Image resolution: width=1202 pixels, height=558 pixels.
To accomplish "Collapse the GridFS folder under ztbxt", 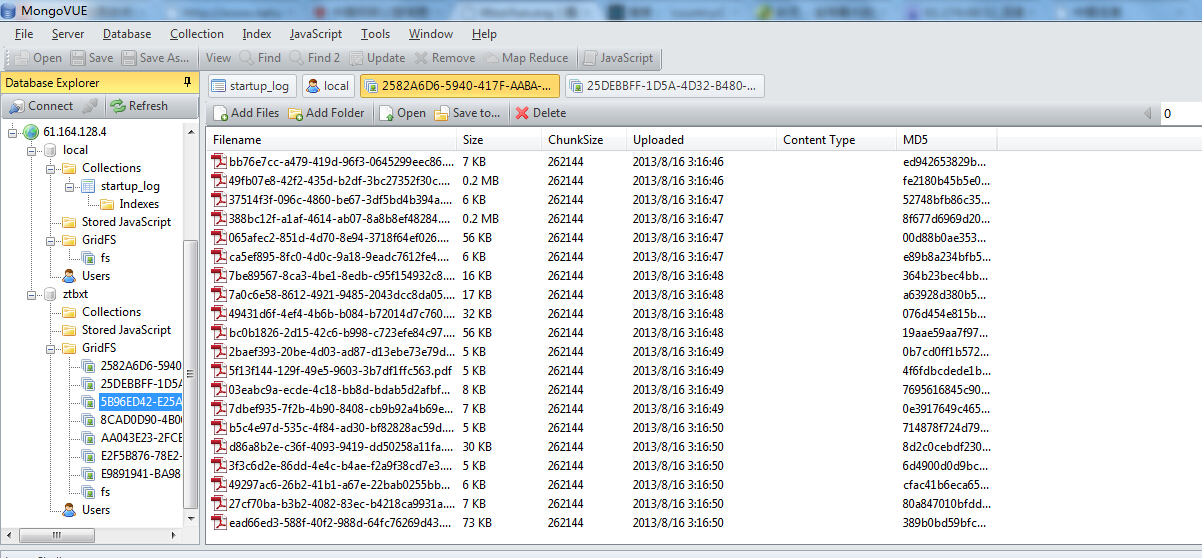I will coord(51,348).
